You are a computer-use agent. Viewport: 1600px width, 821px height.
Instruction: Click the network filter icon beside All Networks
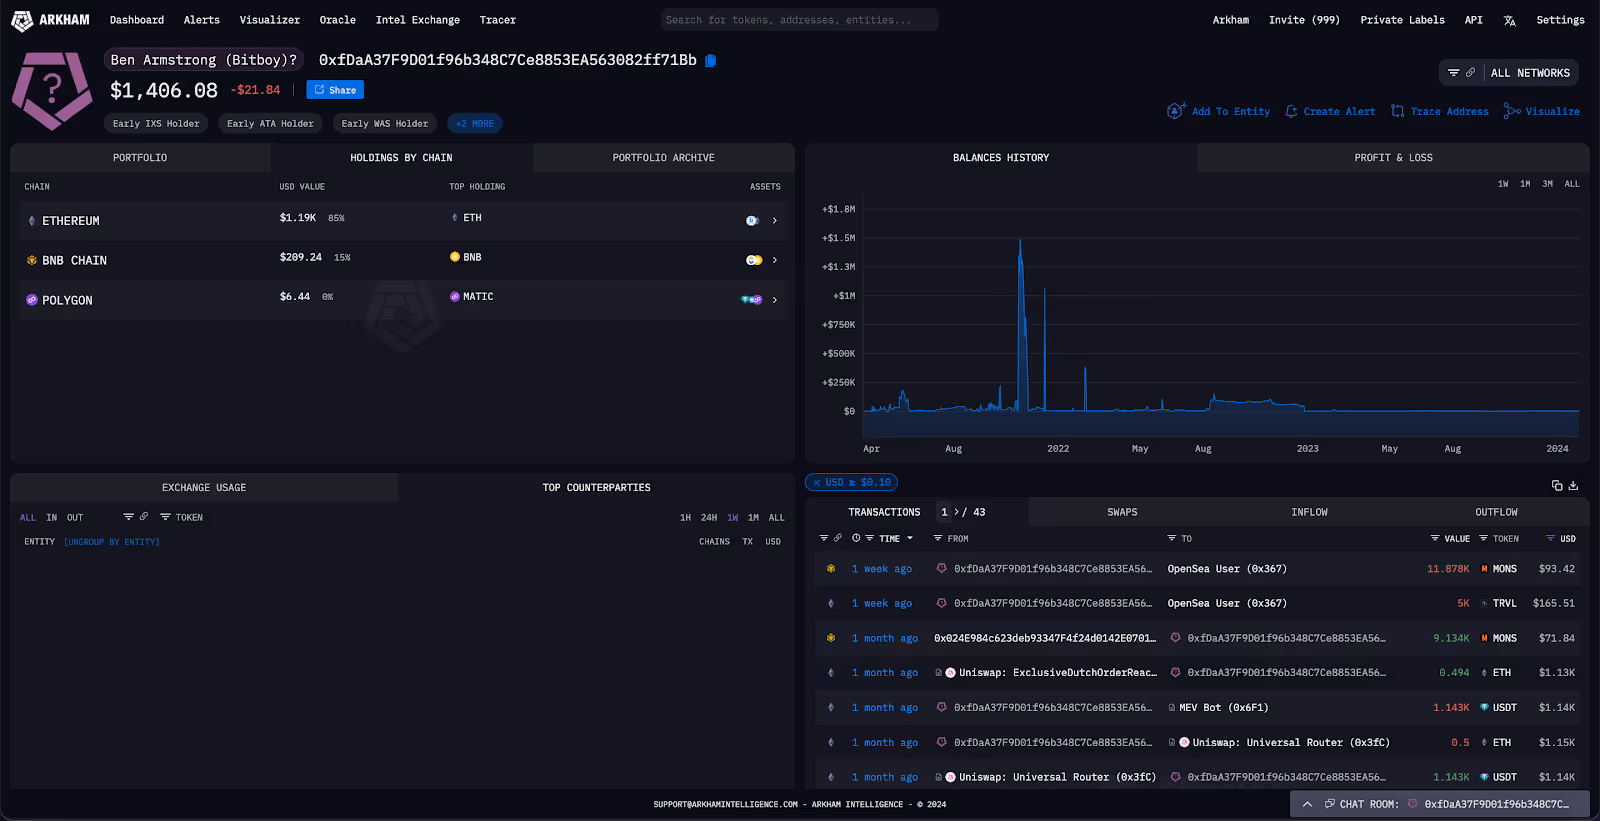click(x=1454, y=73)
